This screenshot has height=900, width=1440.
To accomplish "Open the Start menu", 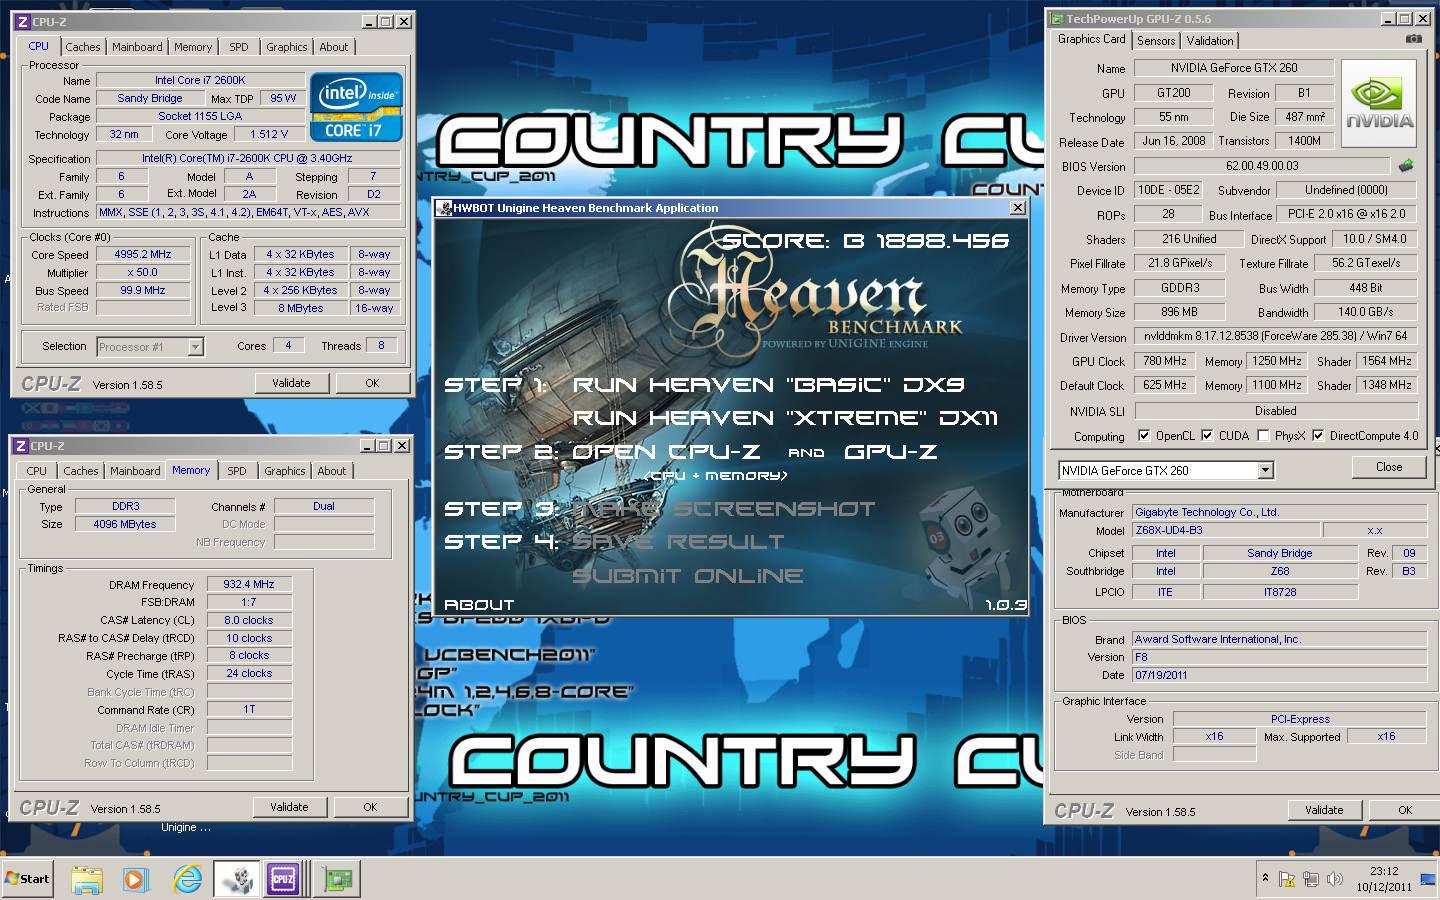I will (27, 879).
